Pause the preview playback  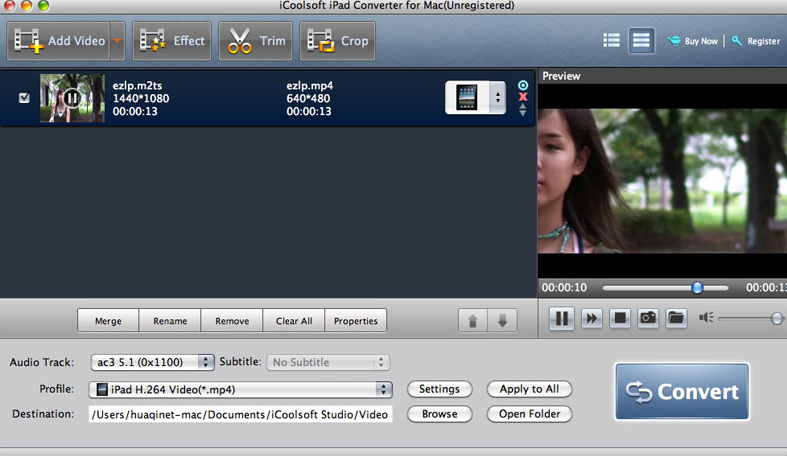click(562, 318)
